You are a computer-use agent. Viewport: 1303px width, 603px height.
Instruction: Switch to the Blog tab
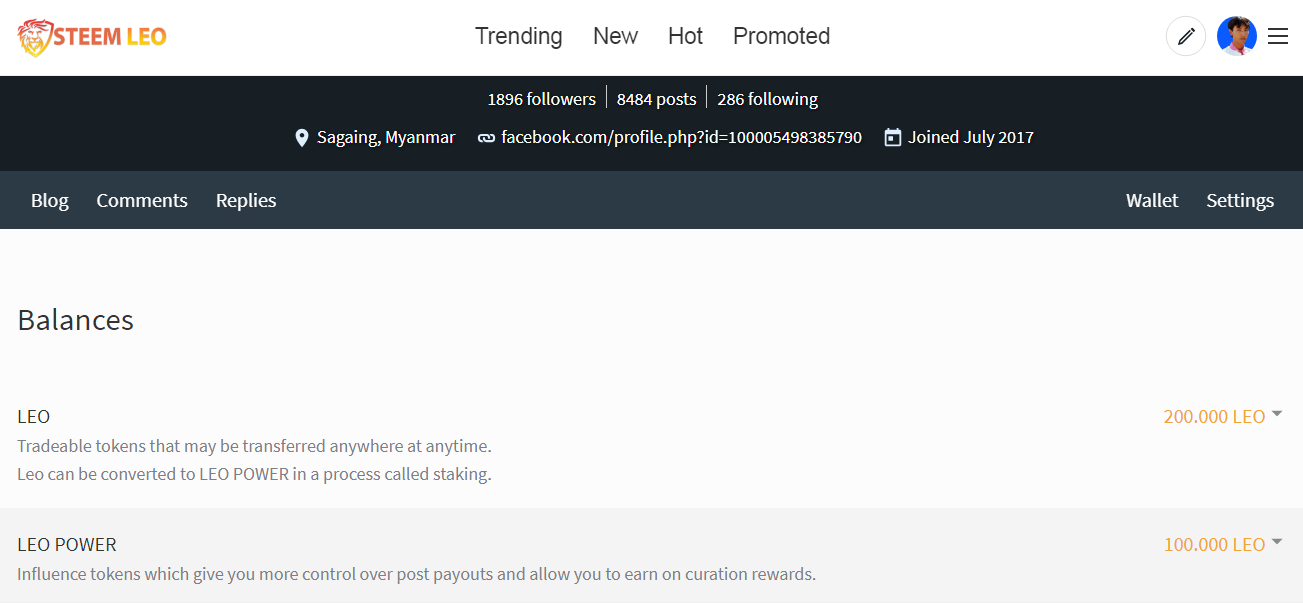50,200
